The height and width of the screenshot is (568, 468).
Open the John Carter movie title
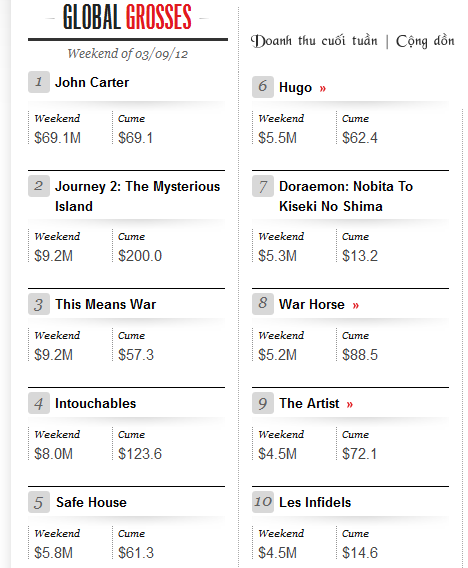click(x=92, y=82)
